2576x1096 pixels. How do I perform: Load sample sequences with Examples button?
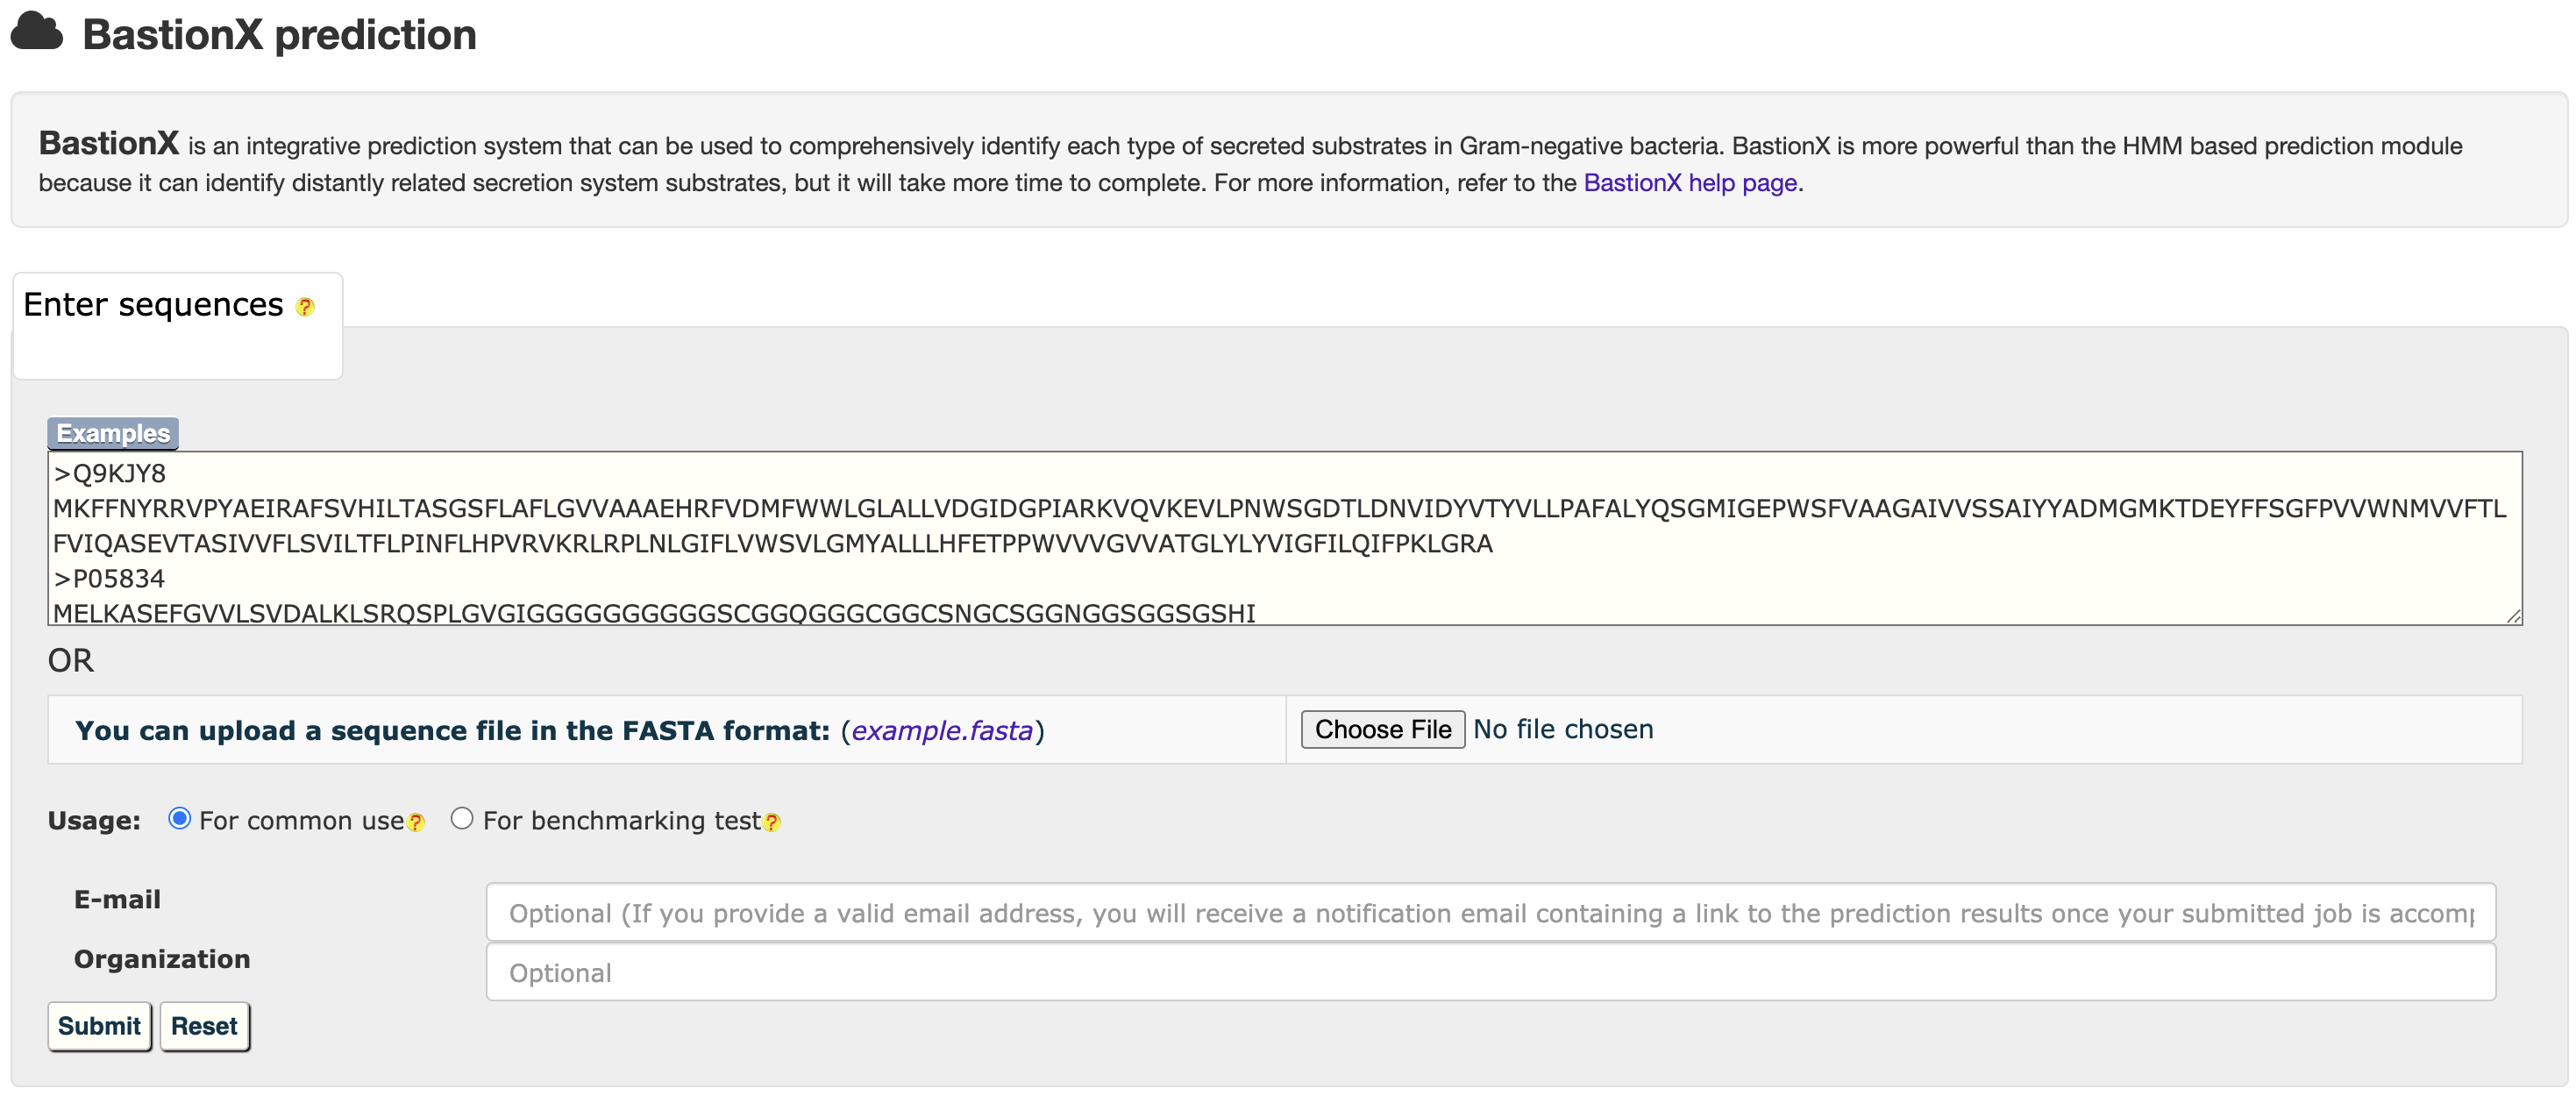pos(112,433)
